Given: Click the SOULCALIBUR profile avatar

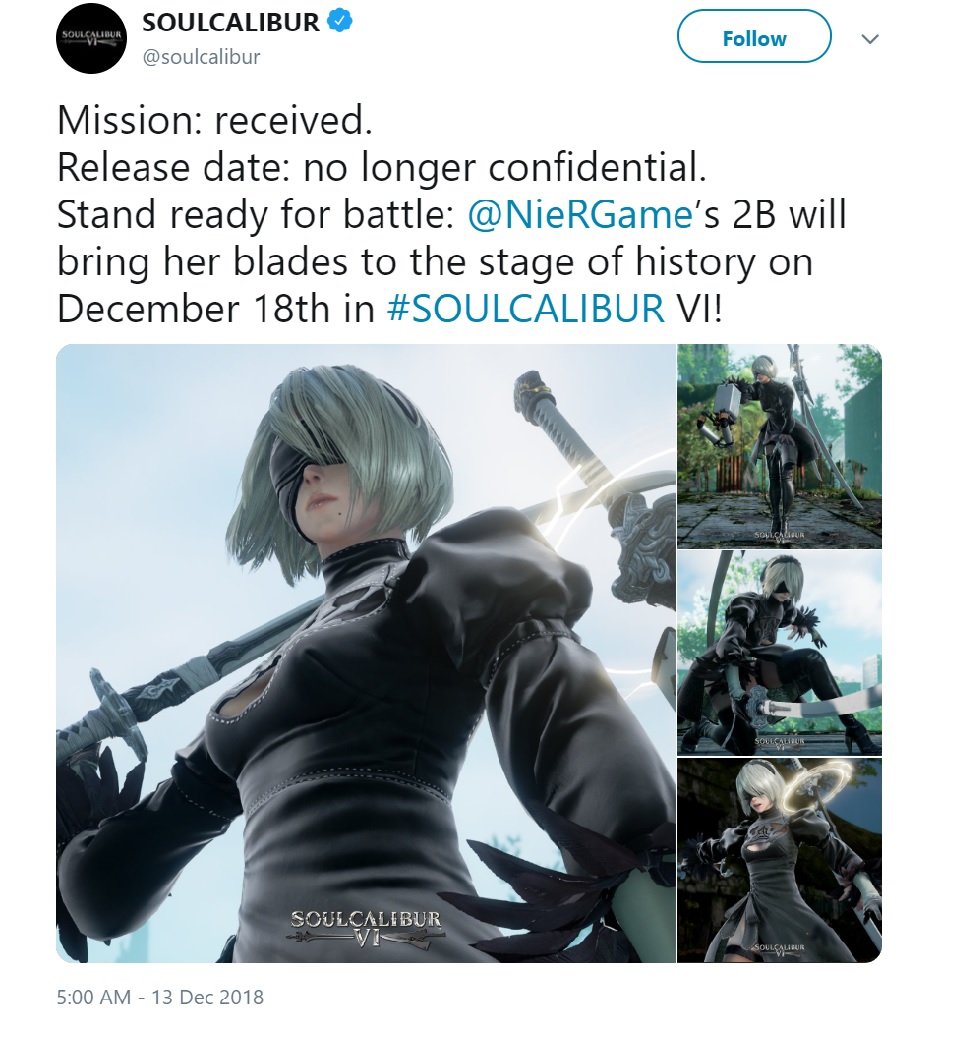Looking at the screenshot, I should [91, 39].
